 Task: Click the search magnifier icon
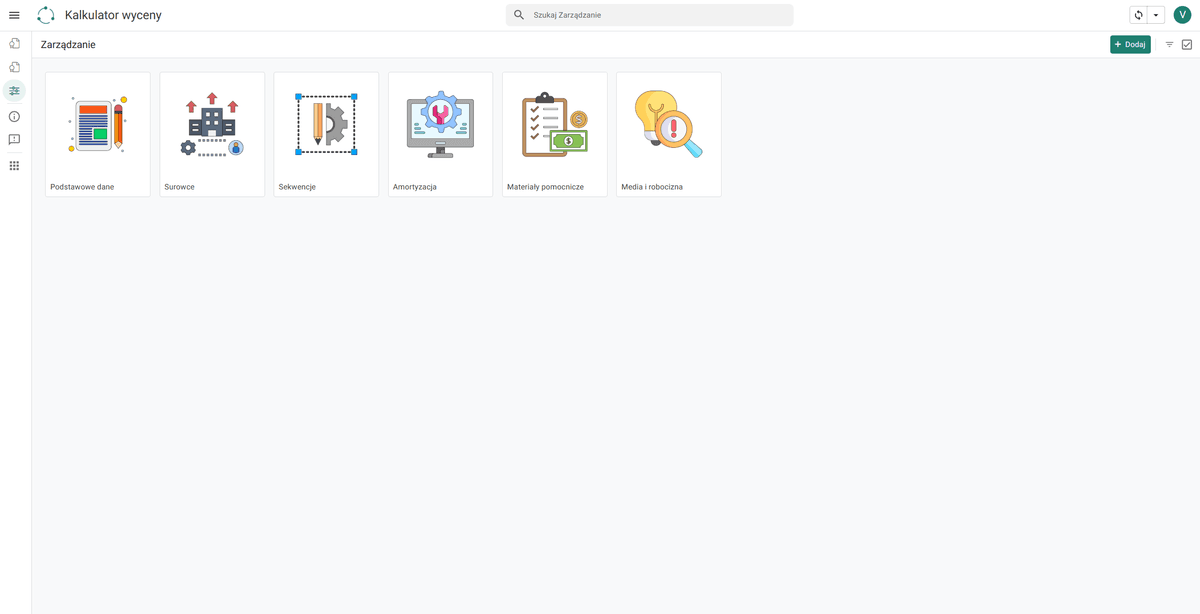519,15
